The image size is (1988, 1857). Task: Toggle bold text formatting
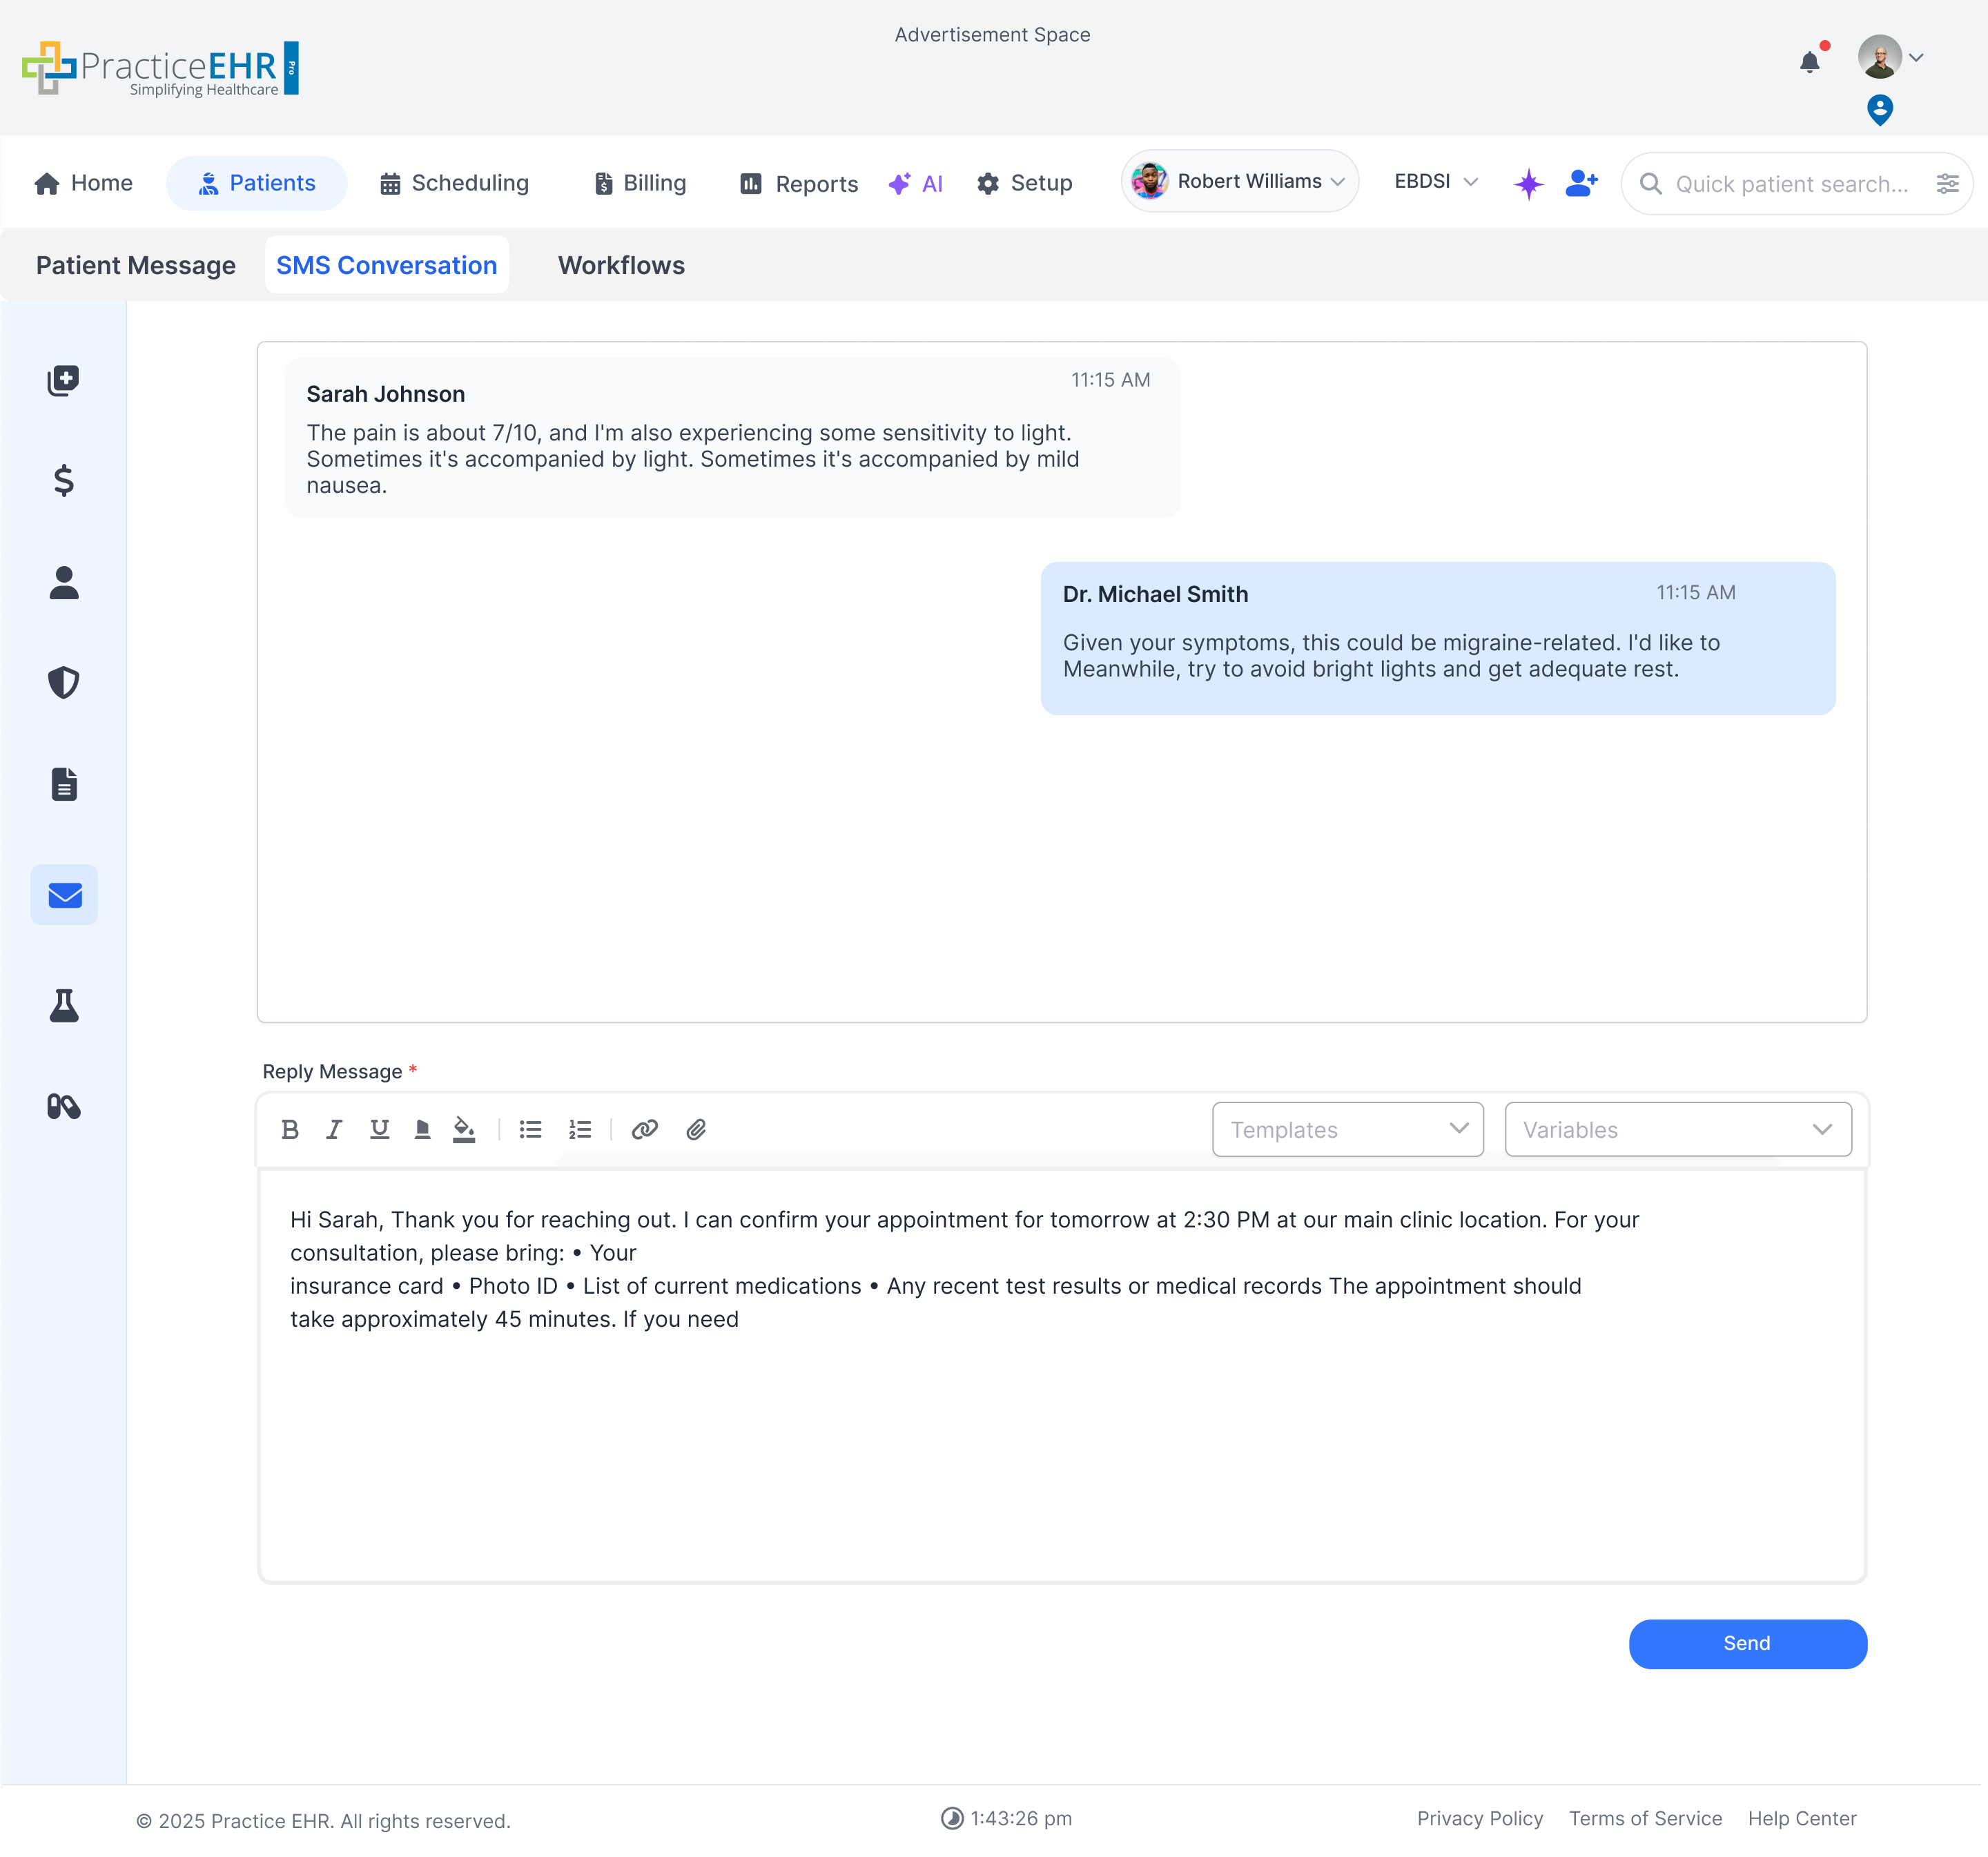pyautogui.click(x=290, y=1129)
